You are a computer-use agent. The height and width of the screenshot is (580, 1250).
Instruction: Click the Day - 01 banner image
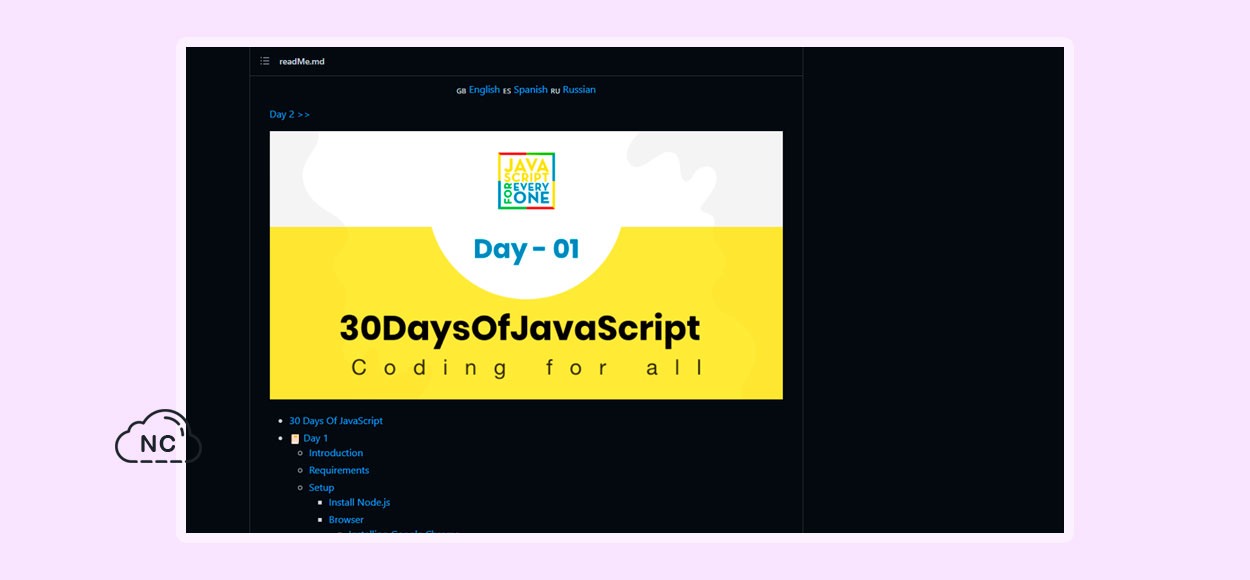tap(526, 265)
